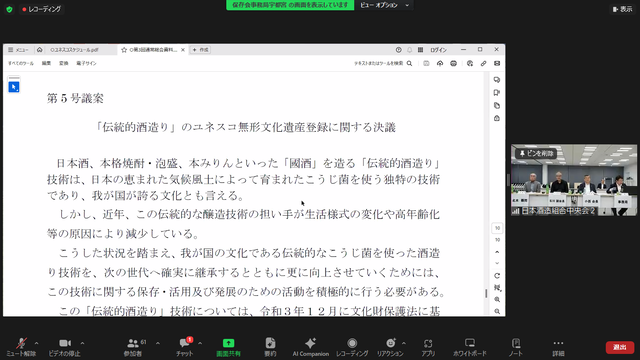Launch AI Companion

pos(311,347)
